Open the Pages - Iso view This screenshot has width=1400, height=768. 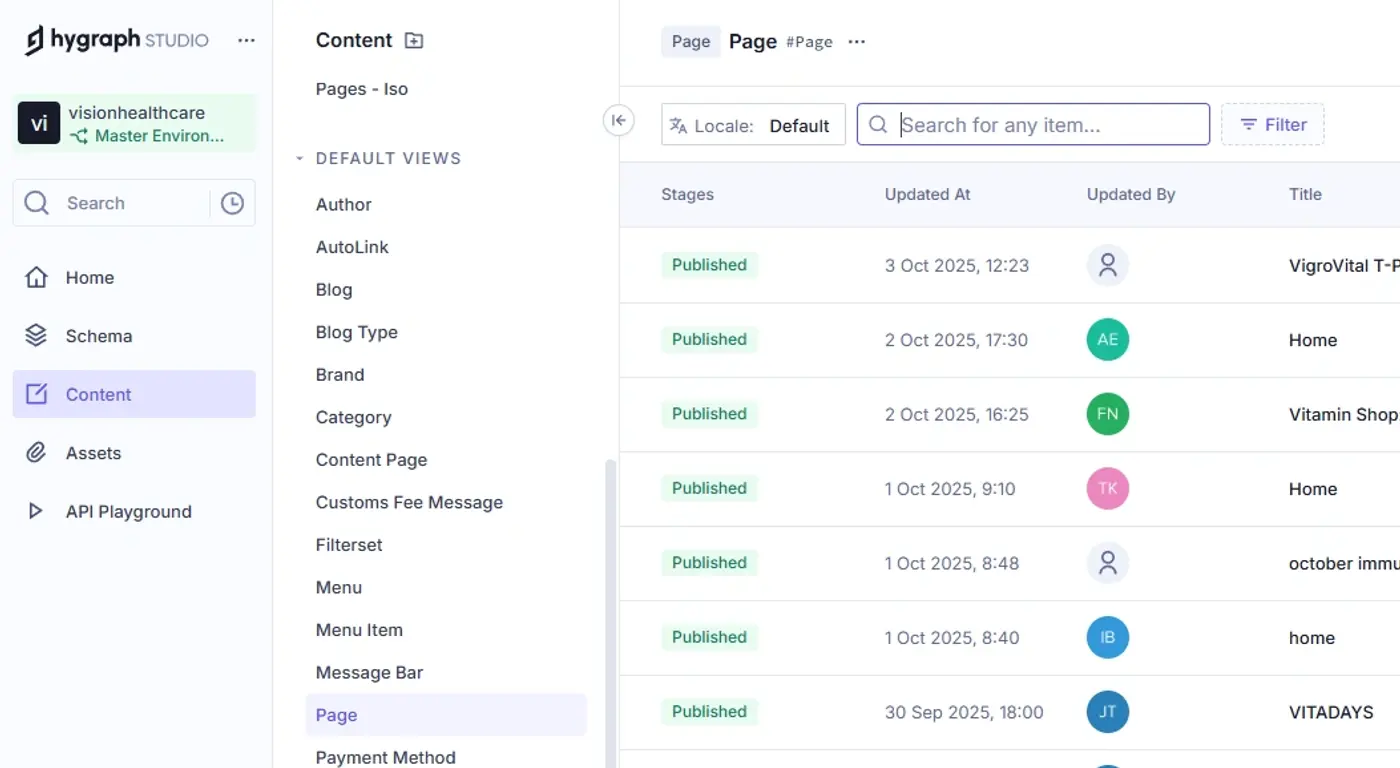(x=362, y=89)
